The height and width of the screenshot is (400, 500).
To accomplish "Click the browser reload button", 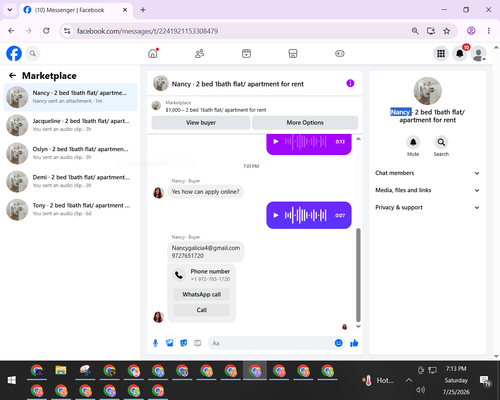I will (x=46, y=31).
